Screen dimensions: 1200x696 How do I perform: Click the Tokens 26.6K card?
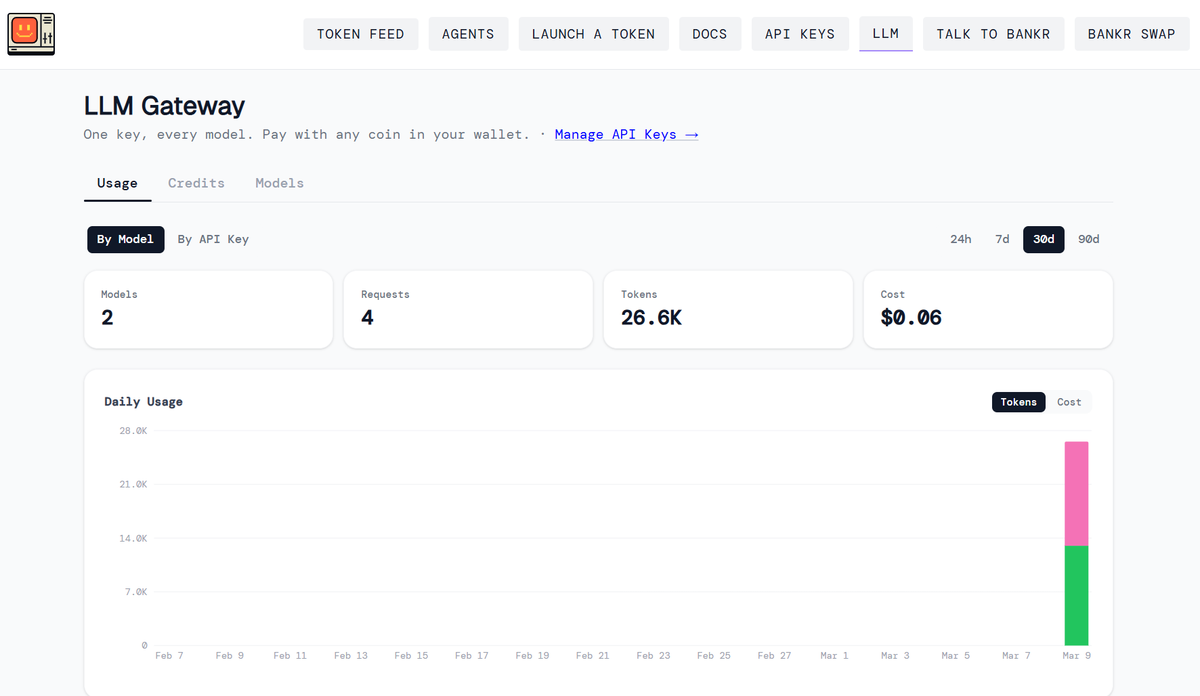[728, 309]
